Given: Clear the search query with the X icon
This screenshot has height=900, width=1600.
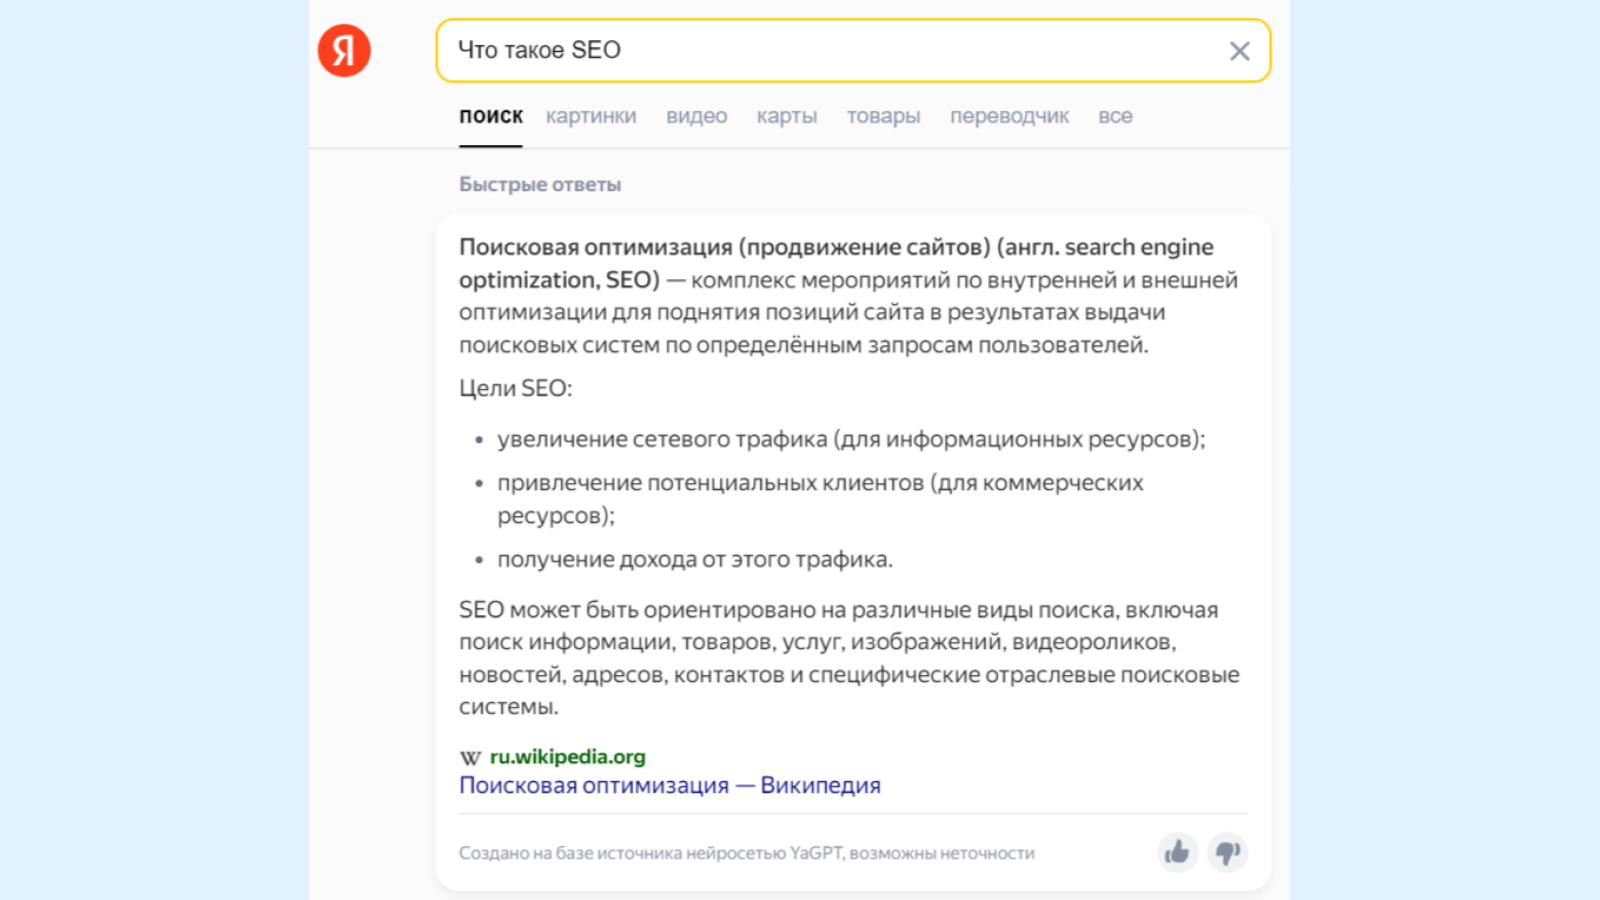Looking at the screenshot, I should coord(1239,51).
